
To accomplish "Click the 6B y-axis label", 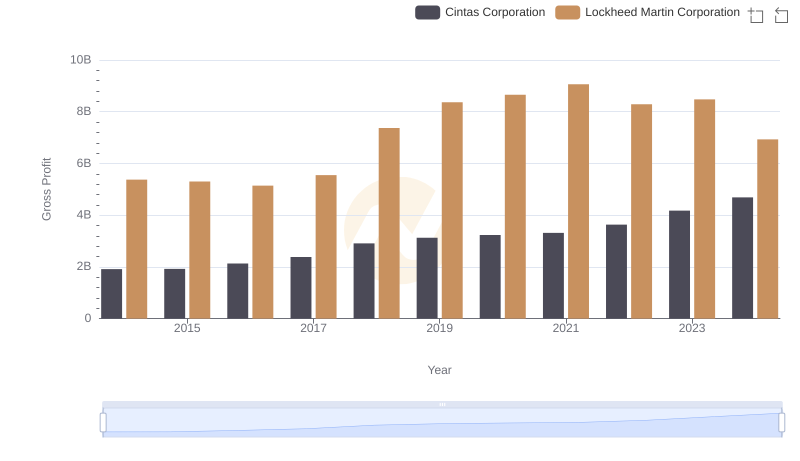I will click(84, 163).
